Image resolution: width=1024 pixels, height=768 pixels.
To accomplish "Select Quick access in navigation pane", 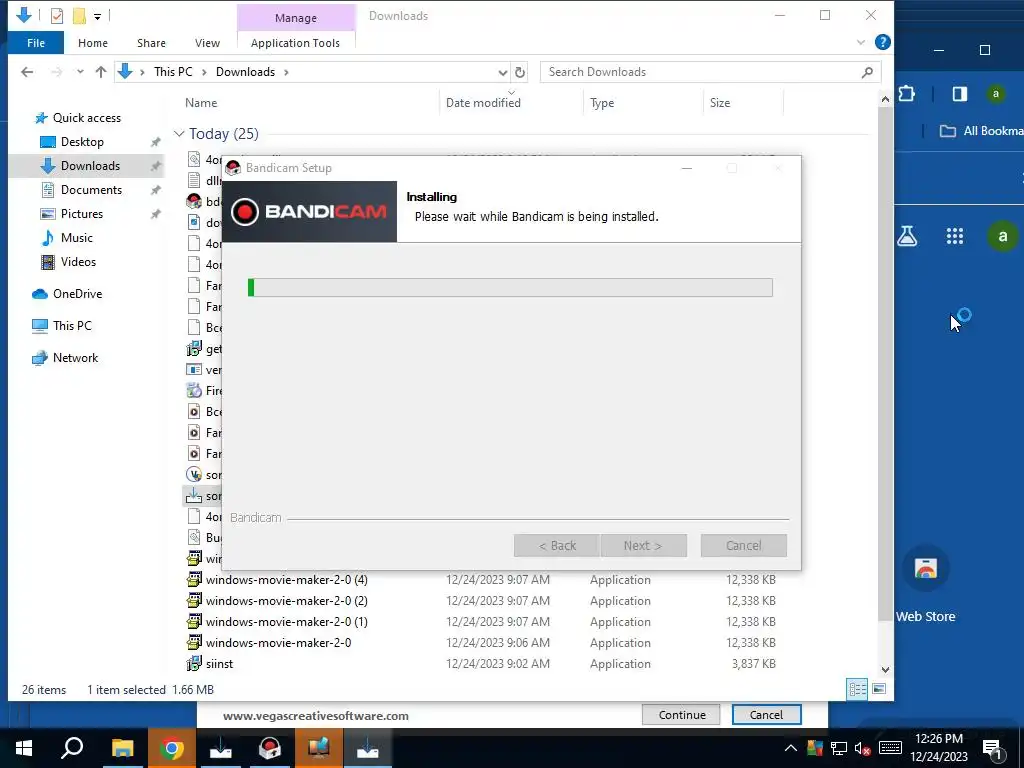I will 86,118.
